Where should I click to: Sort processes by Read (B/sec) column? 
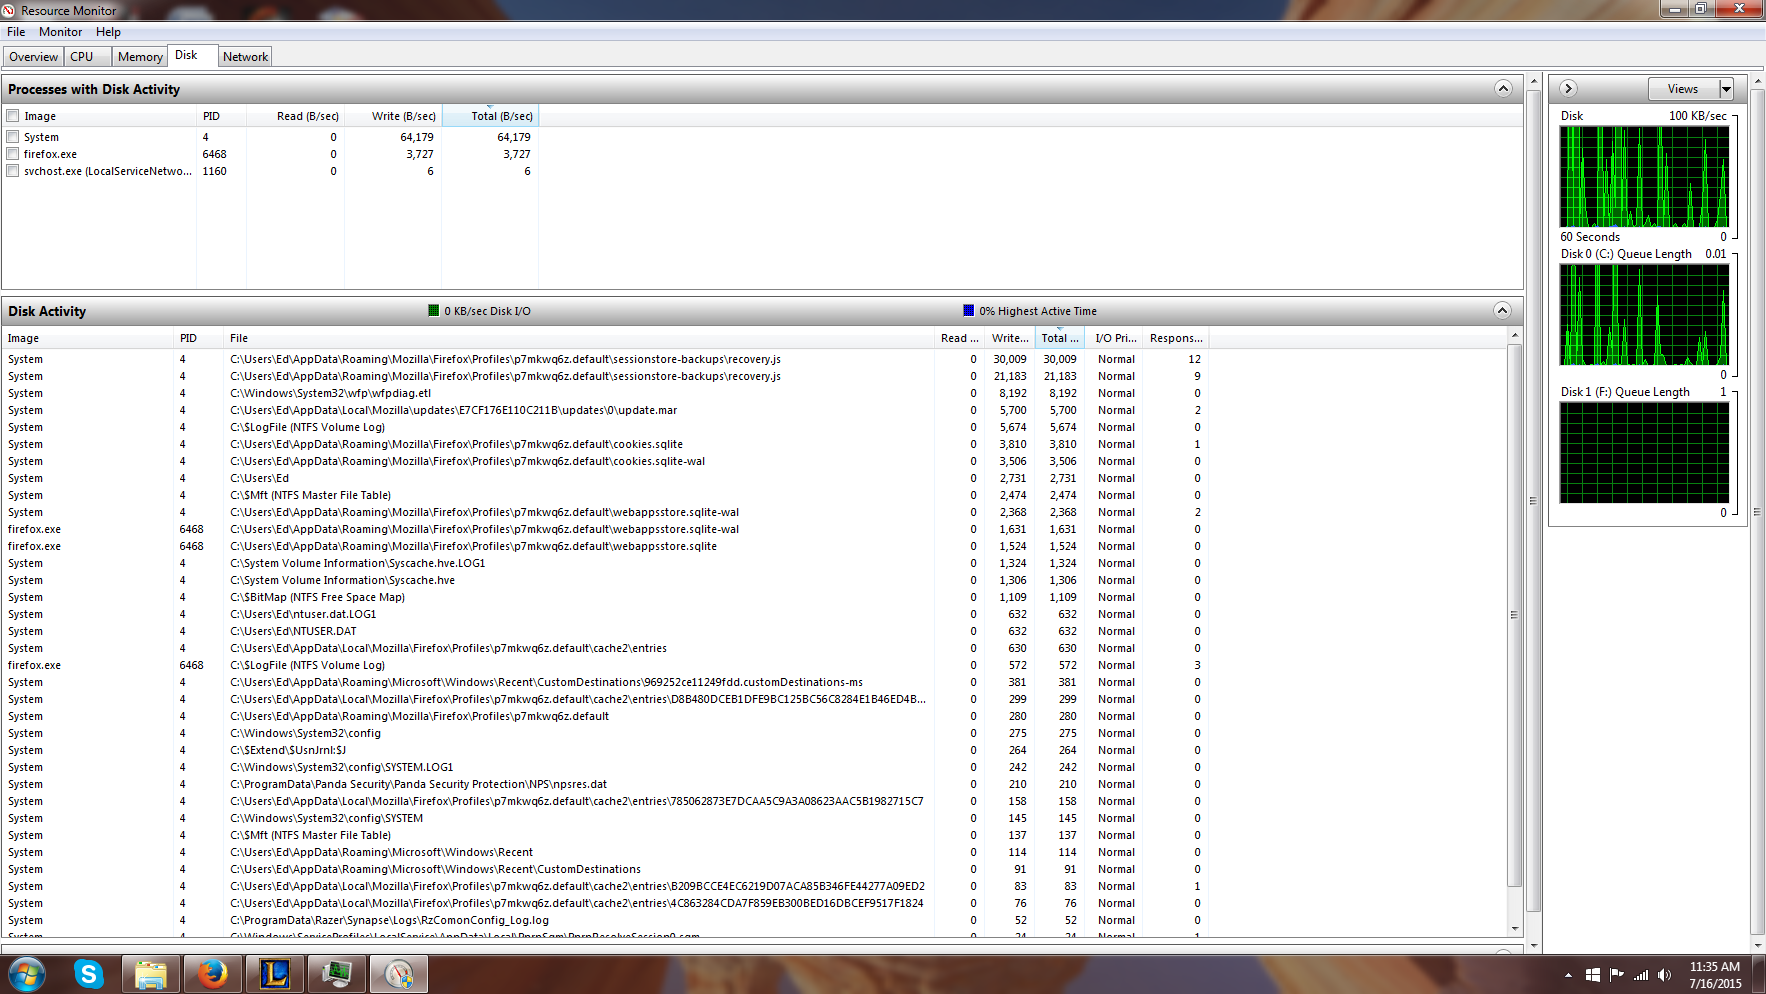tap(296, 116)
